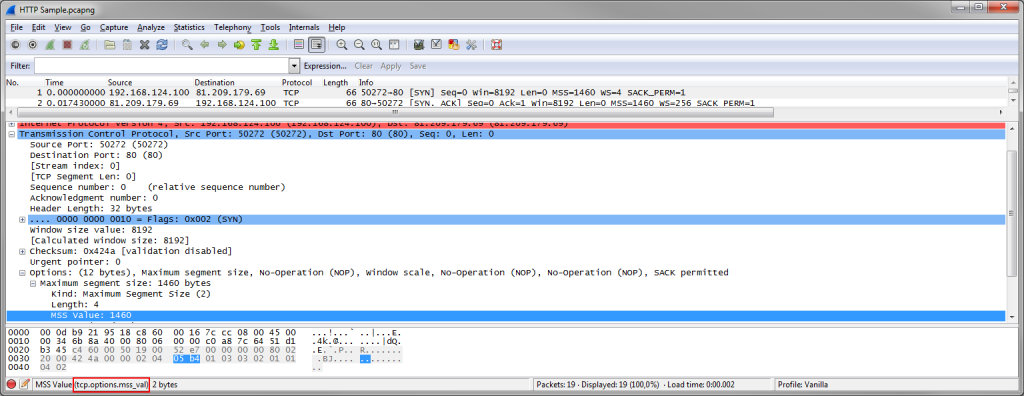Viewport: 1024px width, 396px height.
Task: Find a packet with magnifier icon
Action: click(187, 45)
